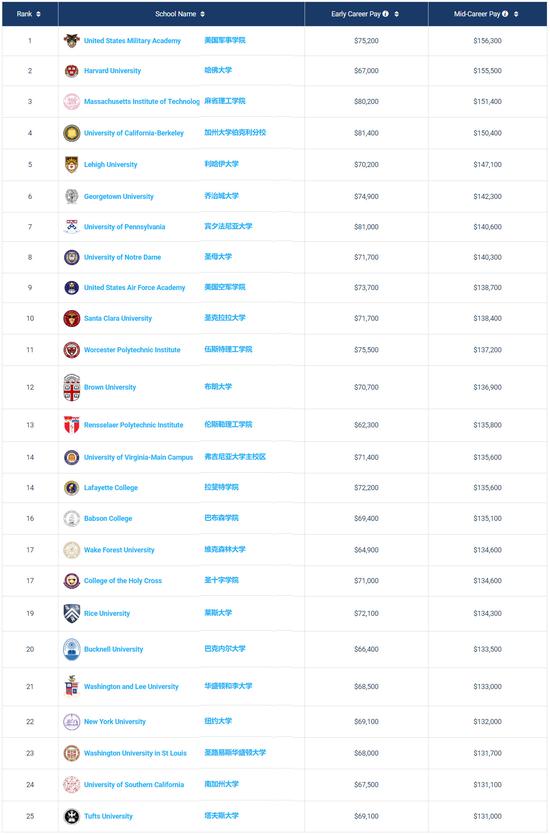Click the Harvard University crest logo
Image resolution: width=550 pixels, height=835 pixels.
click(71, 71)
